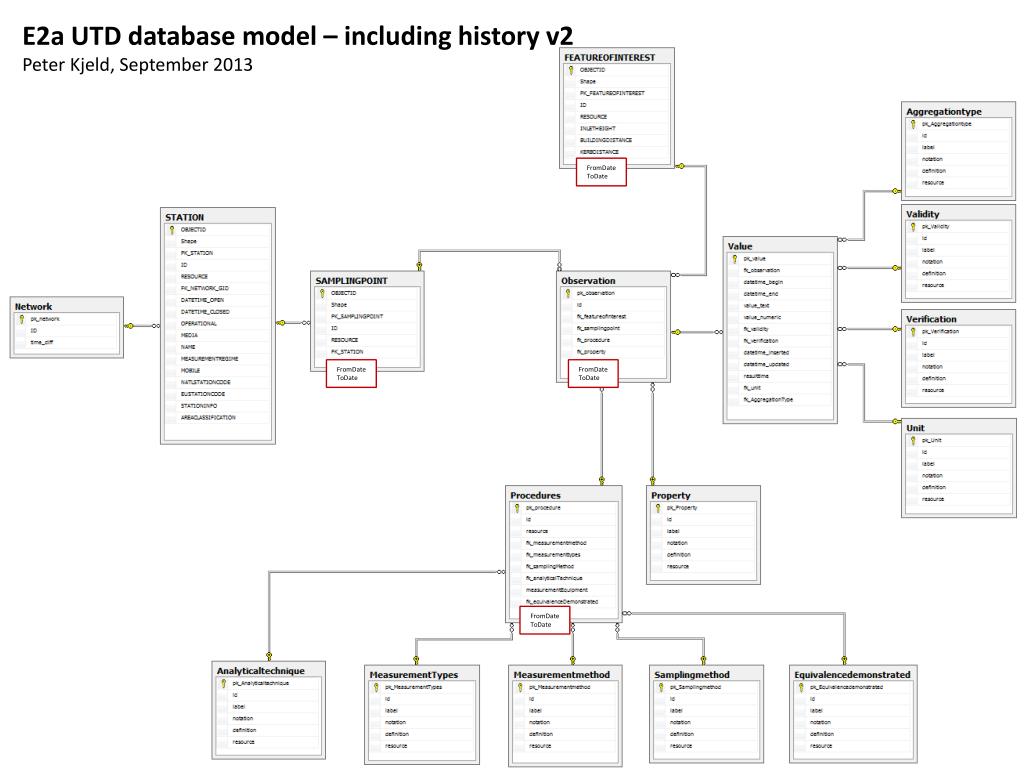Click the key icon next to pk_value
This screenshot has width=1024, height=768.
pos(735,259)
